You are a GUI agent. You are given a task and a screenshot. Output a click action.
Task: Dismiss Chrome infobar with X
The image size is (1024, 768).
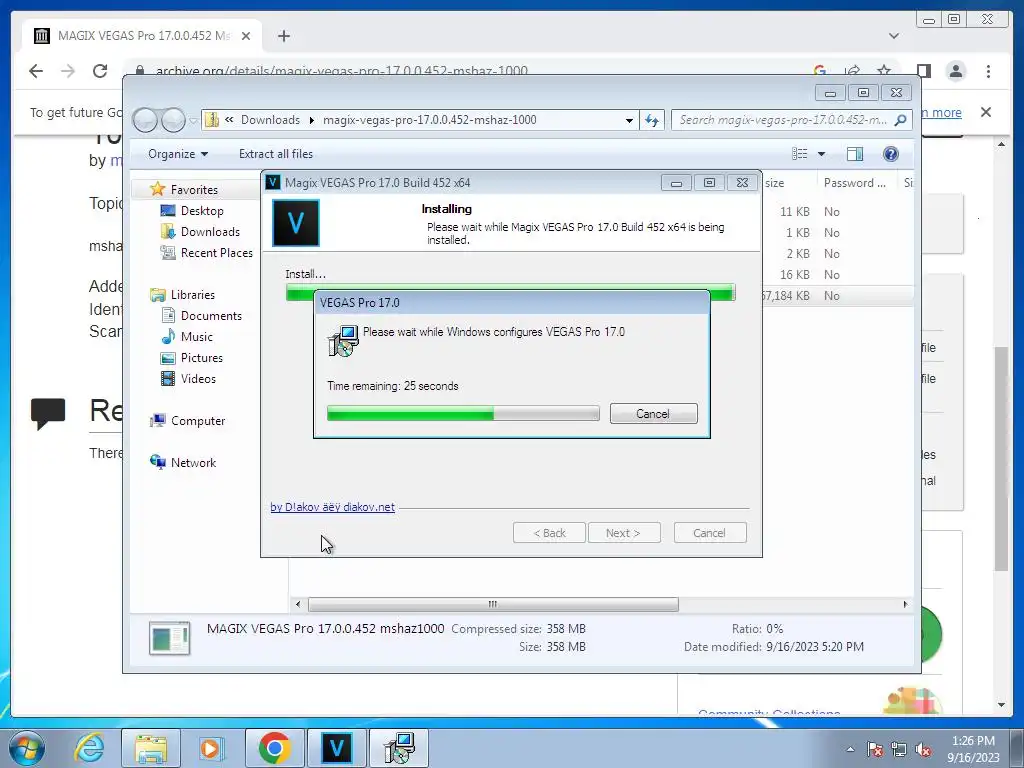coord(986,112)
